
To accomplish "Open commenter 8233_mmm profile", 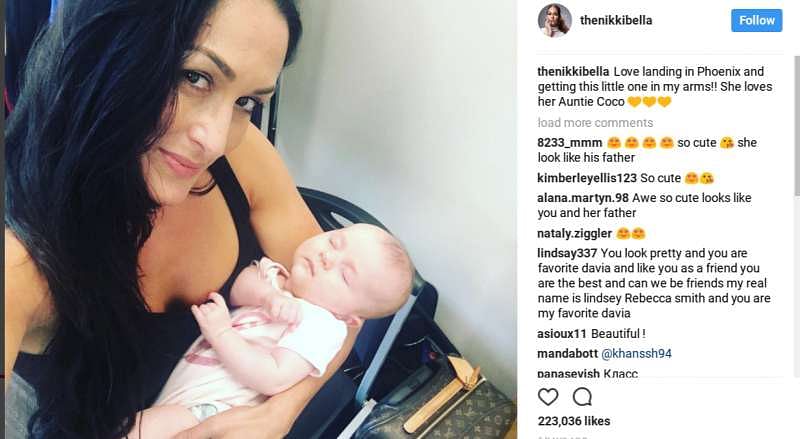I will pyautogui.click(x=570, y=143).
